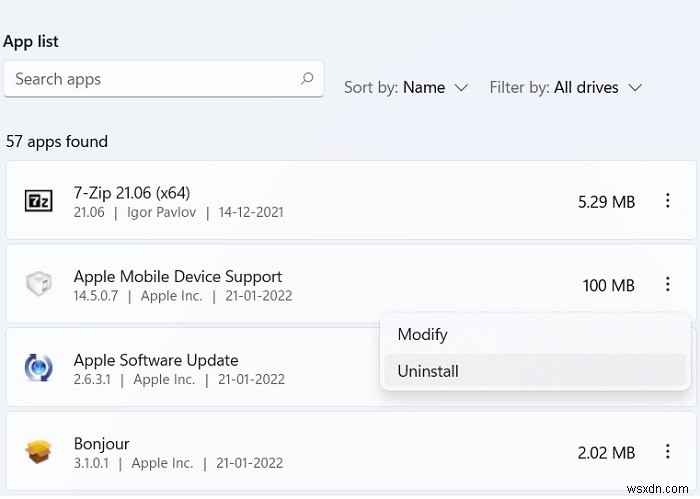
Task: Click the 7-Zip app icon
Action: [38, 201]
